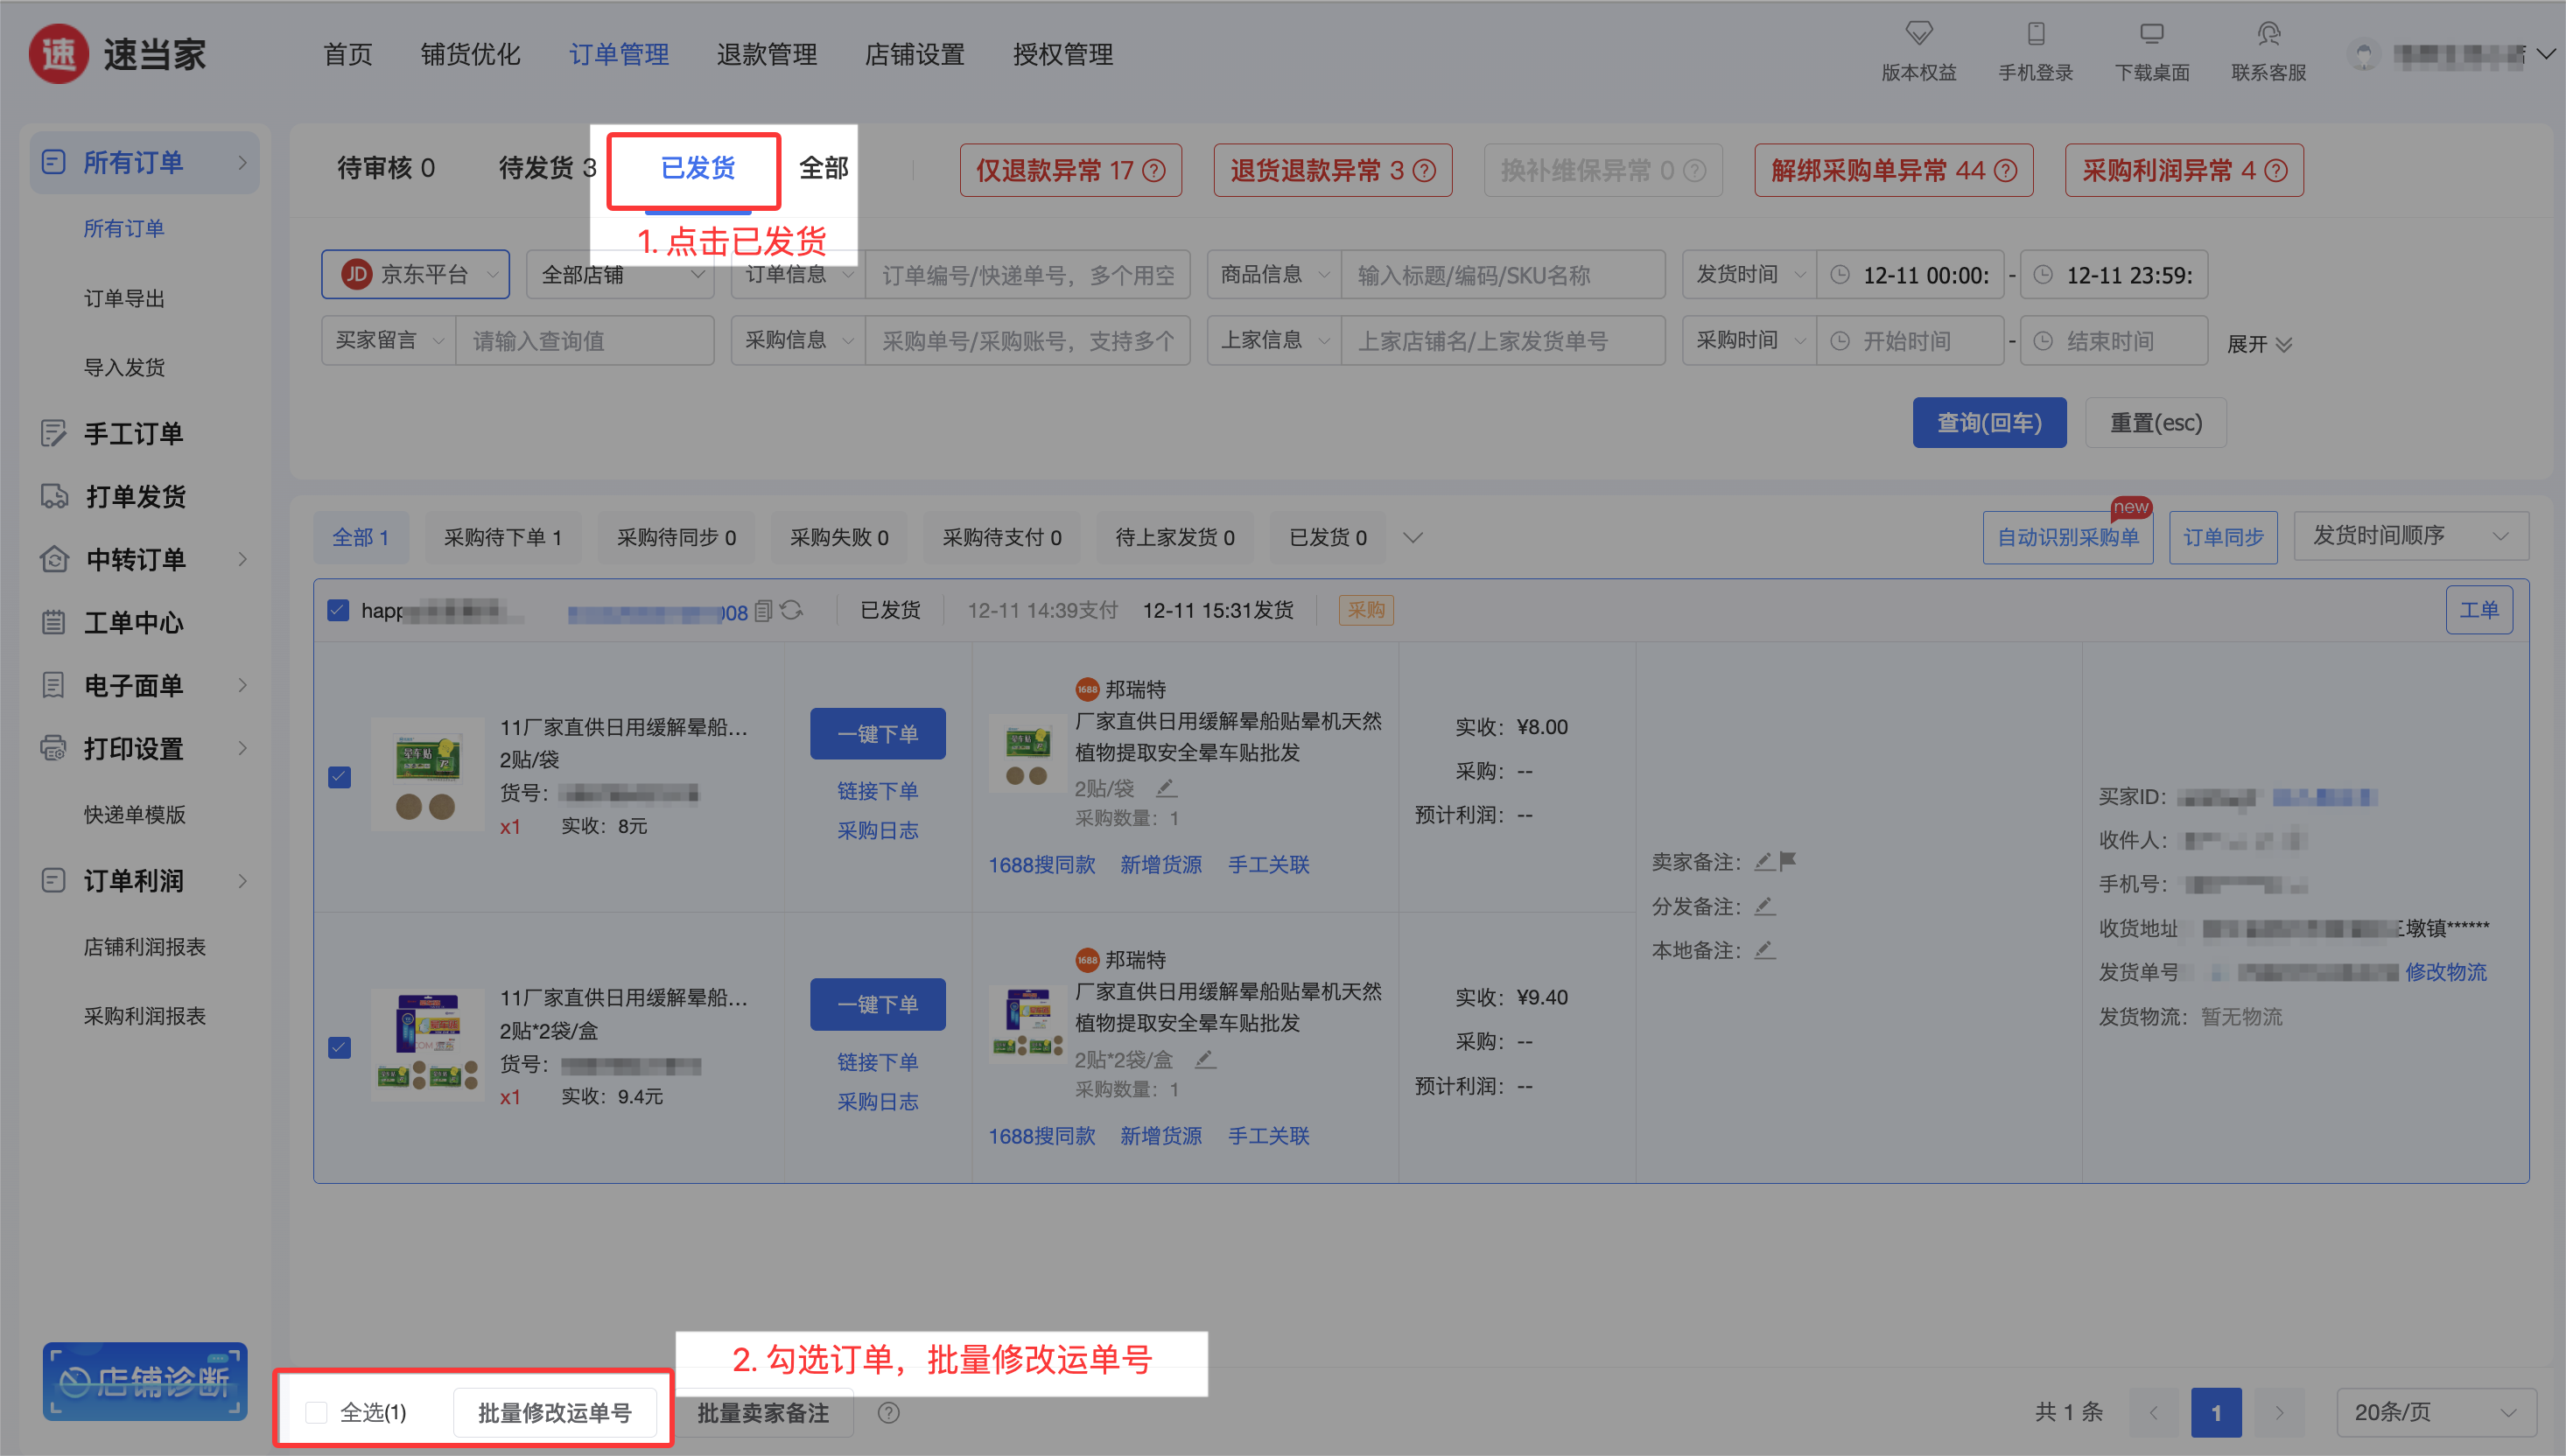The width and height of the screenshot is (2566, 1456).
Task: Open the 退款管理 menu
Action: pos(766,54)
